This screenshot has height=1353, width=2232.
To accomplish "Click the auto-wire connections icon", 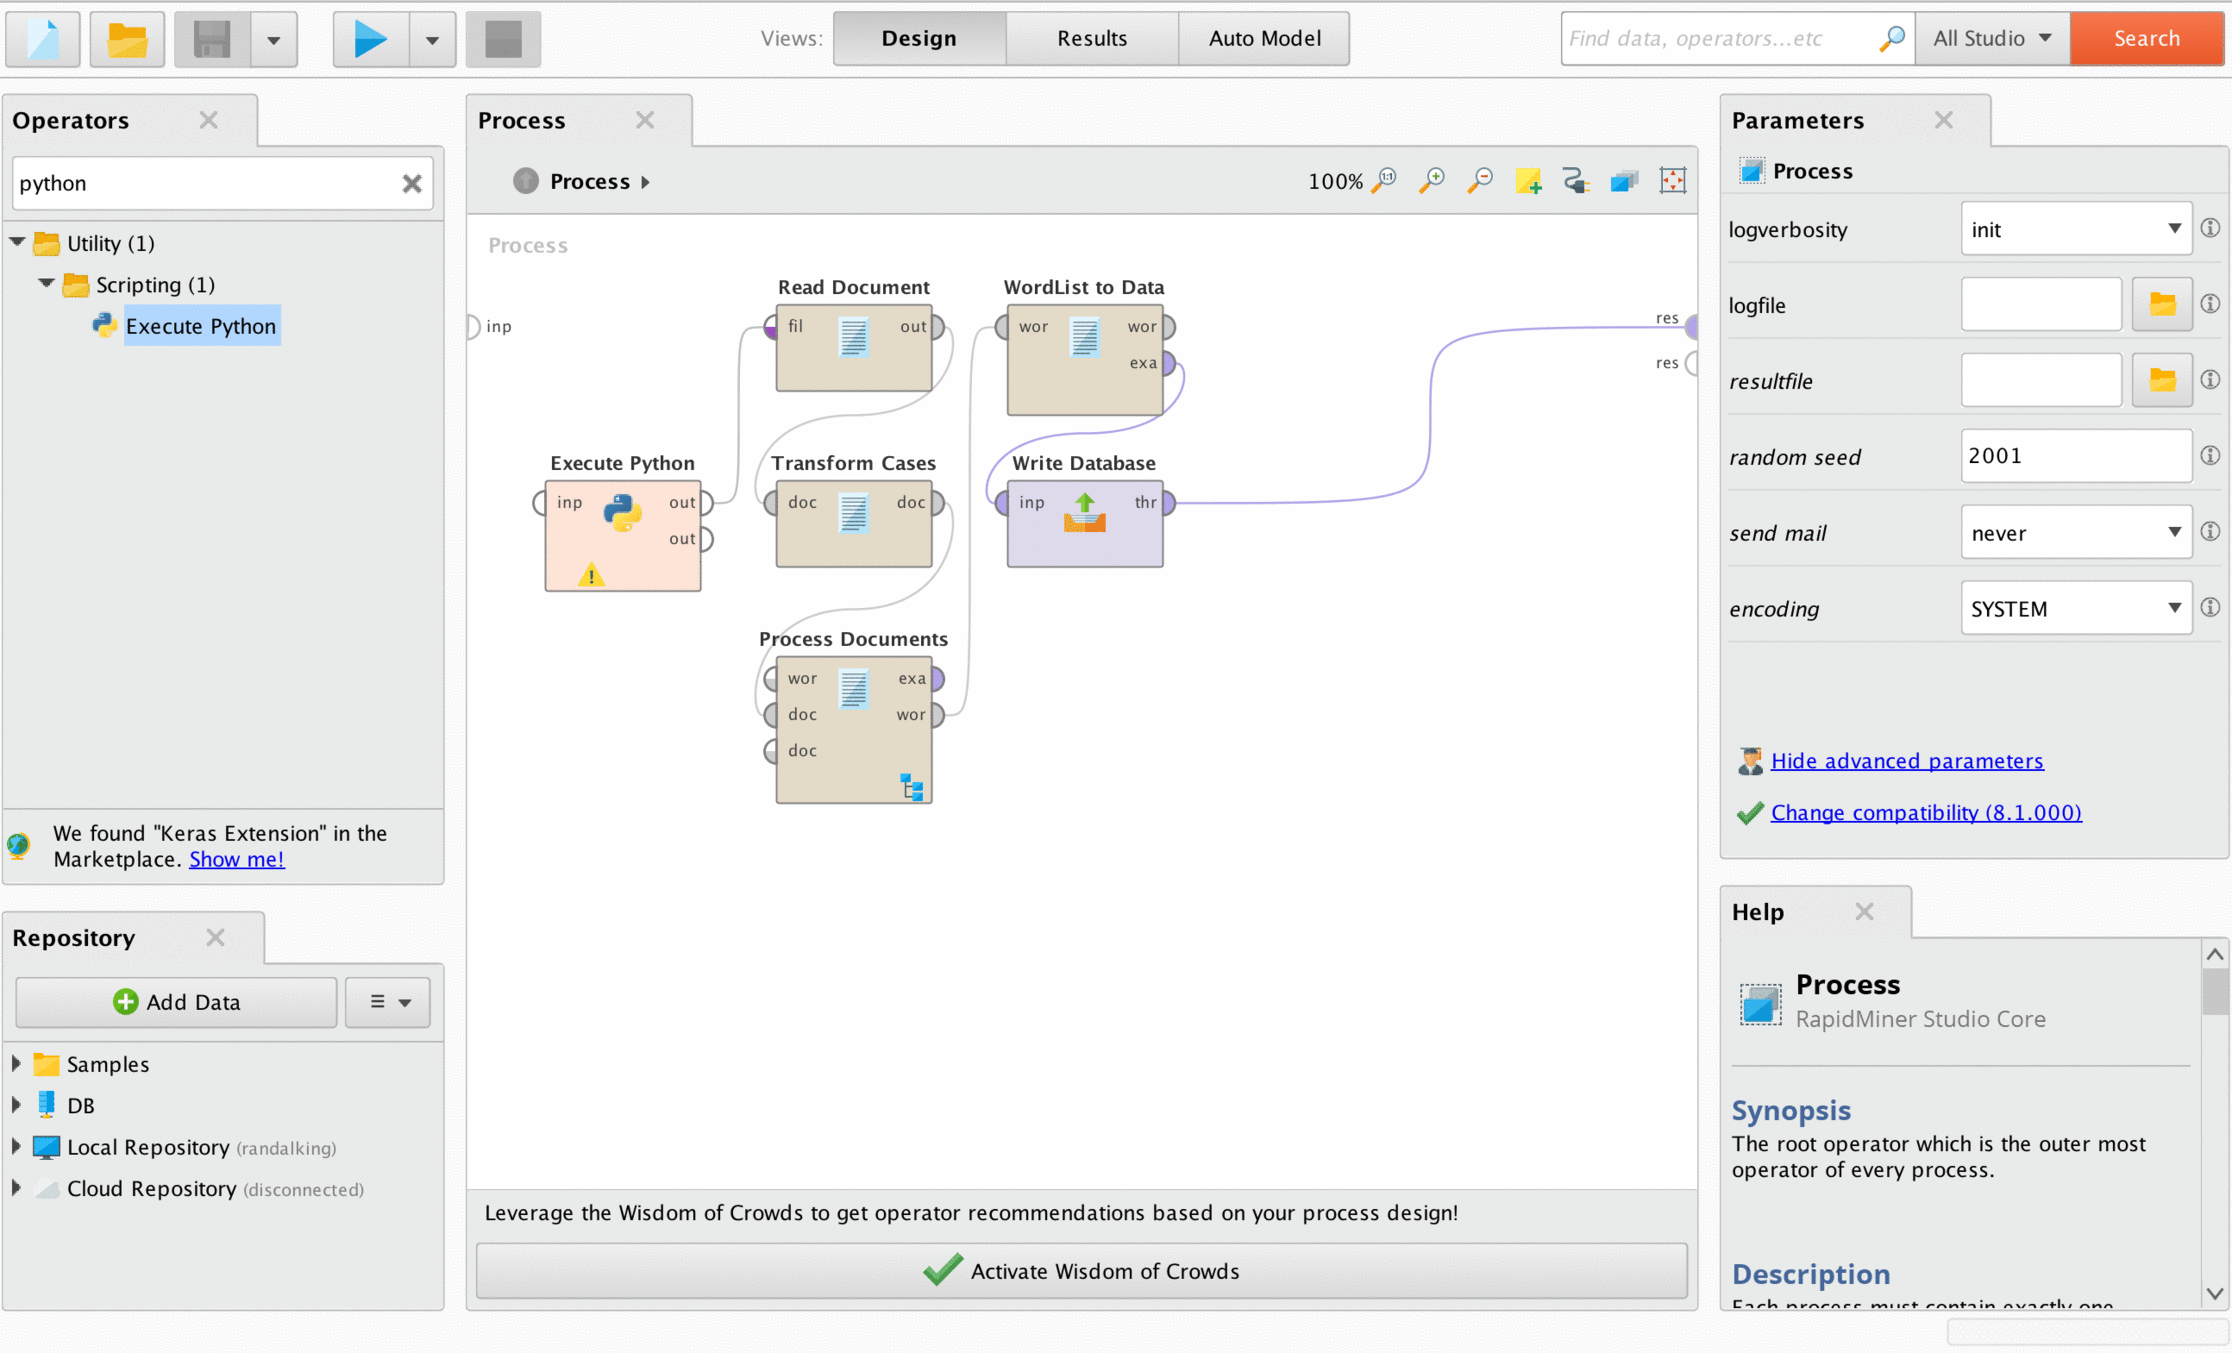I will [1576, 180].
